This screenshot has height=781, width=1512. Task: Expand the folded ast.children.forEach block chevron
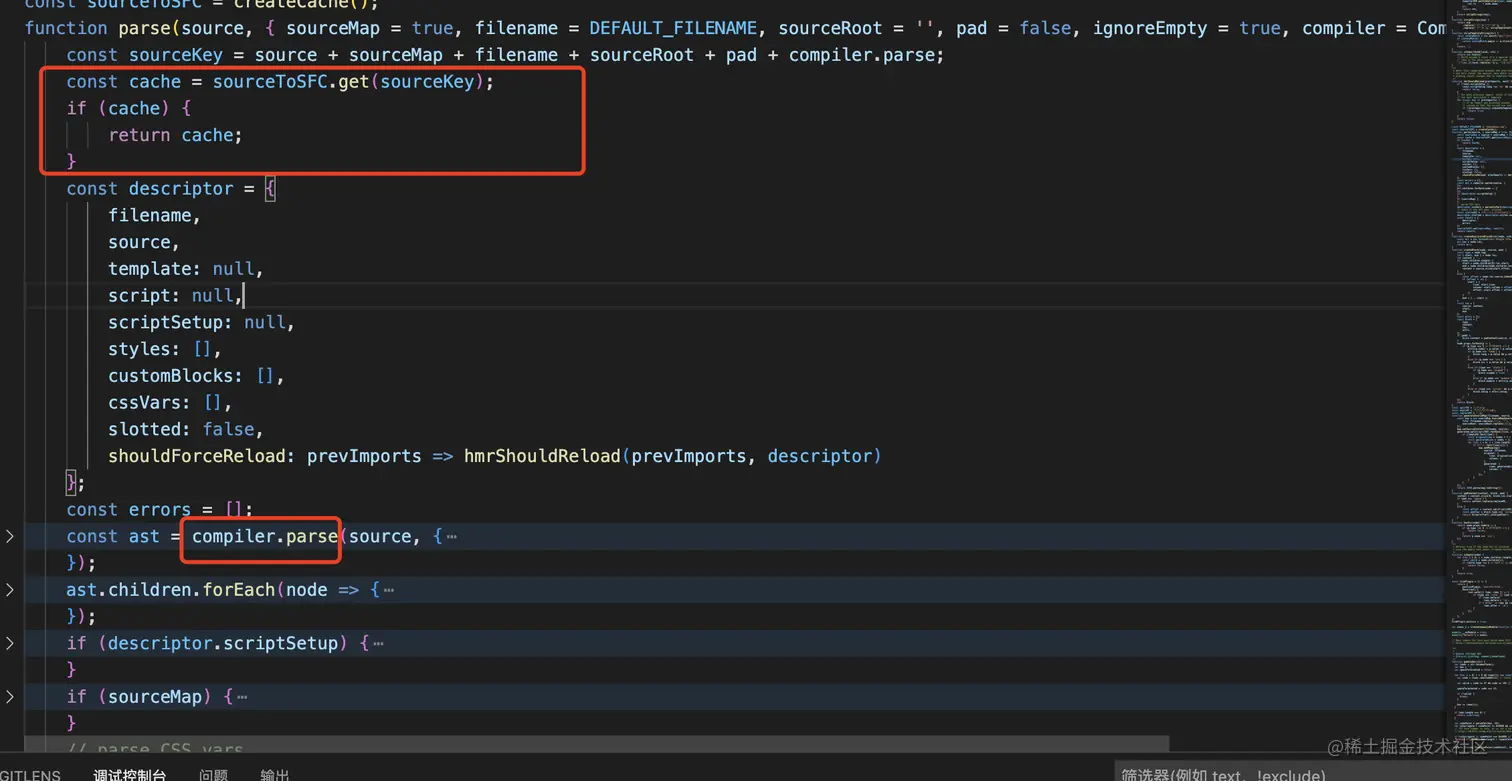(x=10, y=590)
